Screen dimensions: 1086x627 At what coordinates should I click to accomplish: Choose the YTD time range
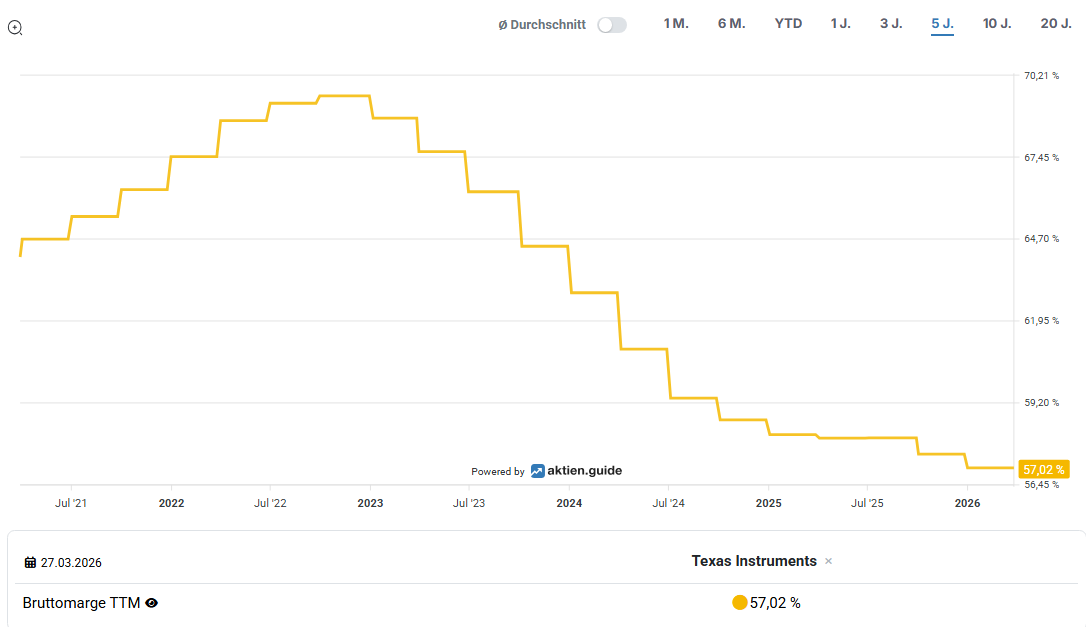tap(788, 24)
